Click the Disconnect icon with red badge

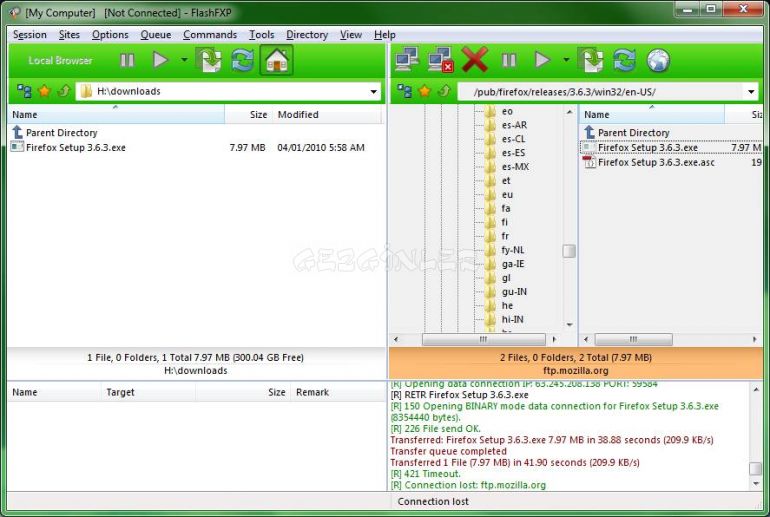tap(440, 60)
